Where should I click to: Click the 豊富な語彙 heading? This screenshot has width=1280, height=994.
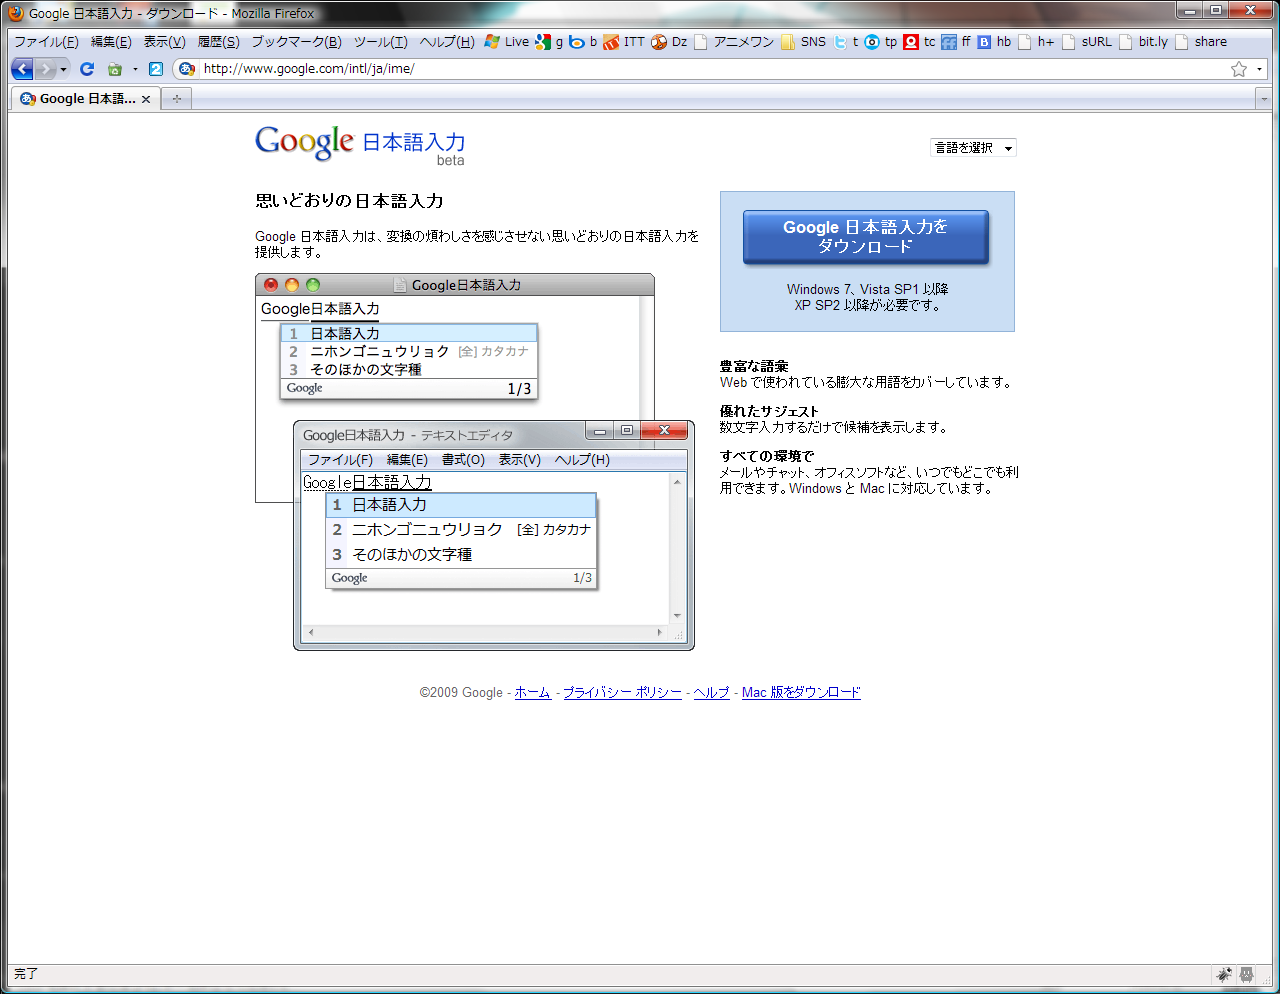754,366
